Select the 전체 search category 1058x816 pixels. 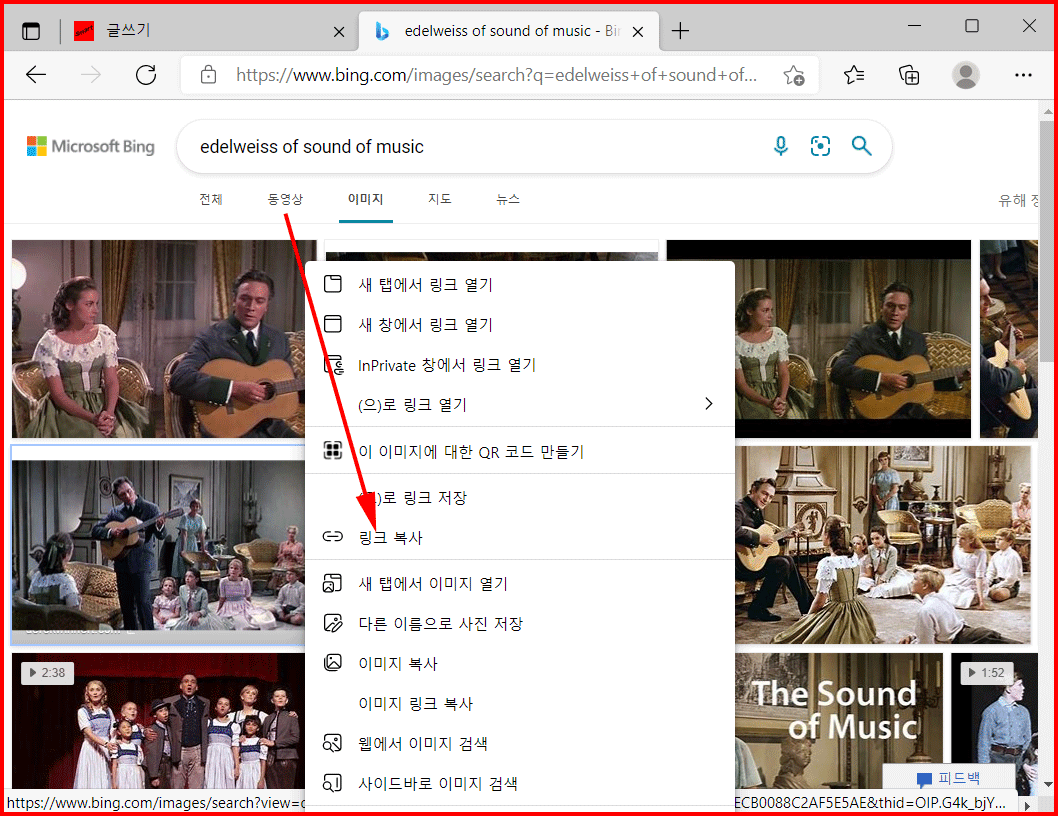coord(211,199)
